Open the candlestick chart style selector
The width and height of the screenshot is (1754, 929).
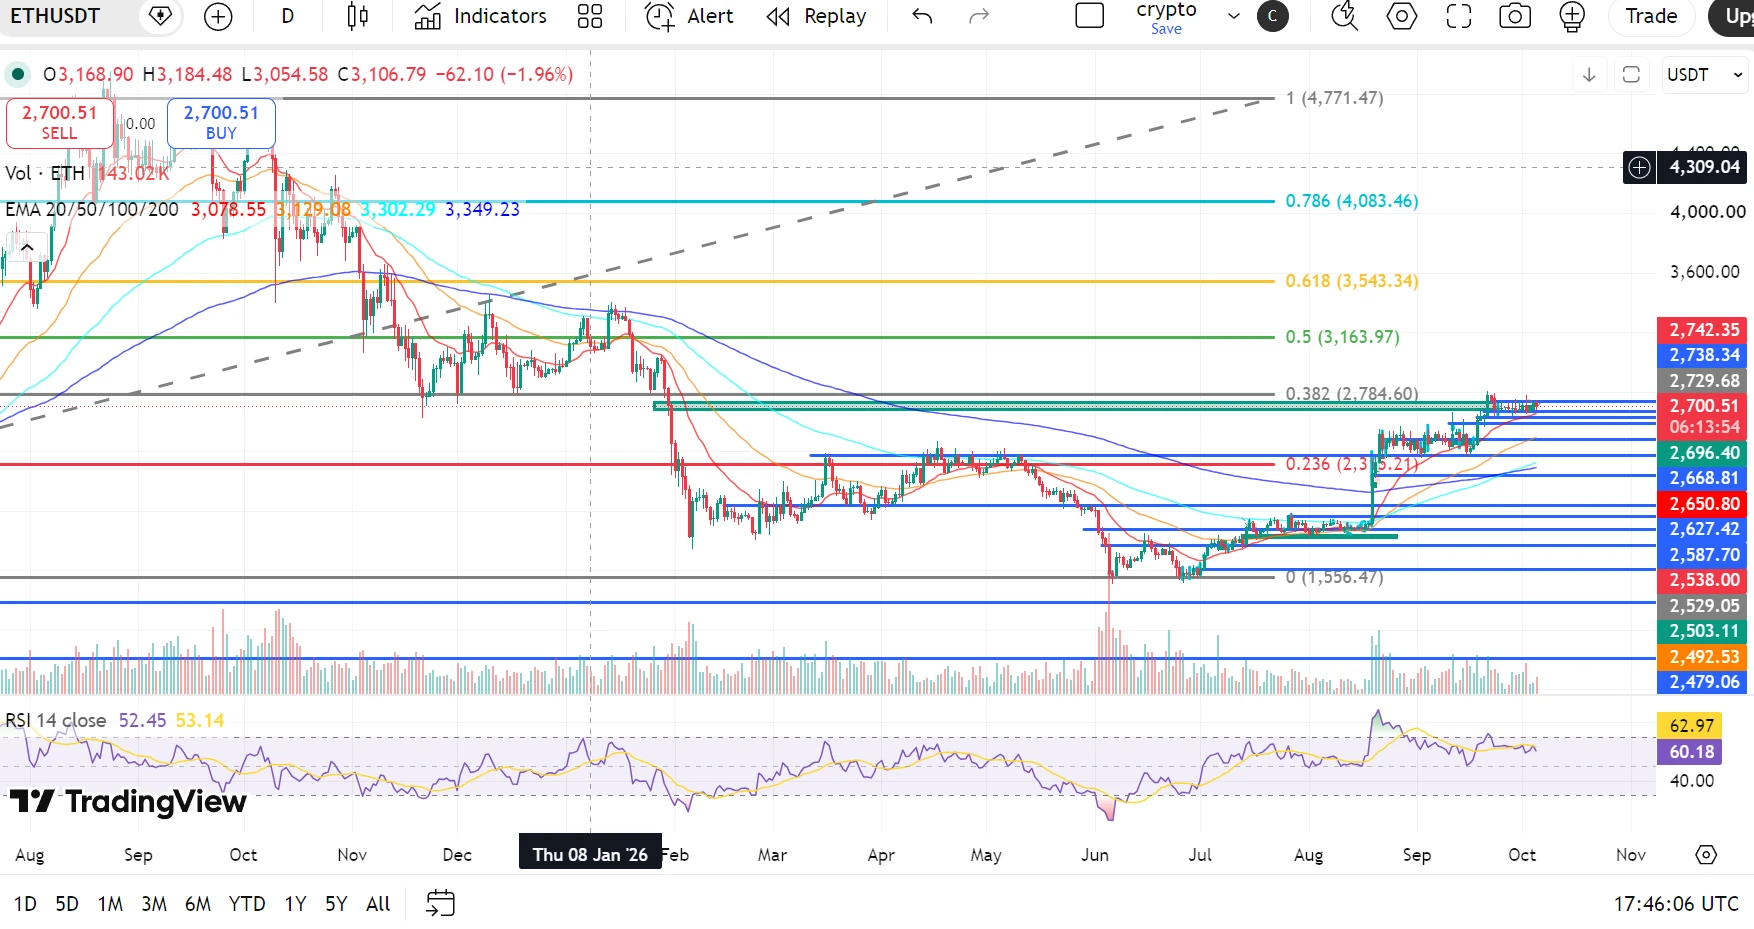click(357, 16)
